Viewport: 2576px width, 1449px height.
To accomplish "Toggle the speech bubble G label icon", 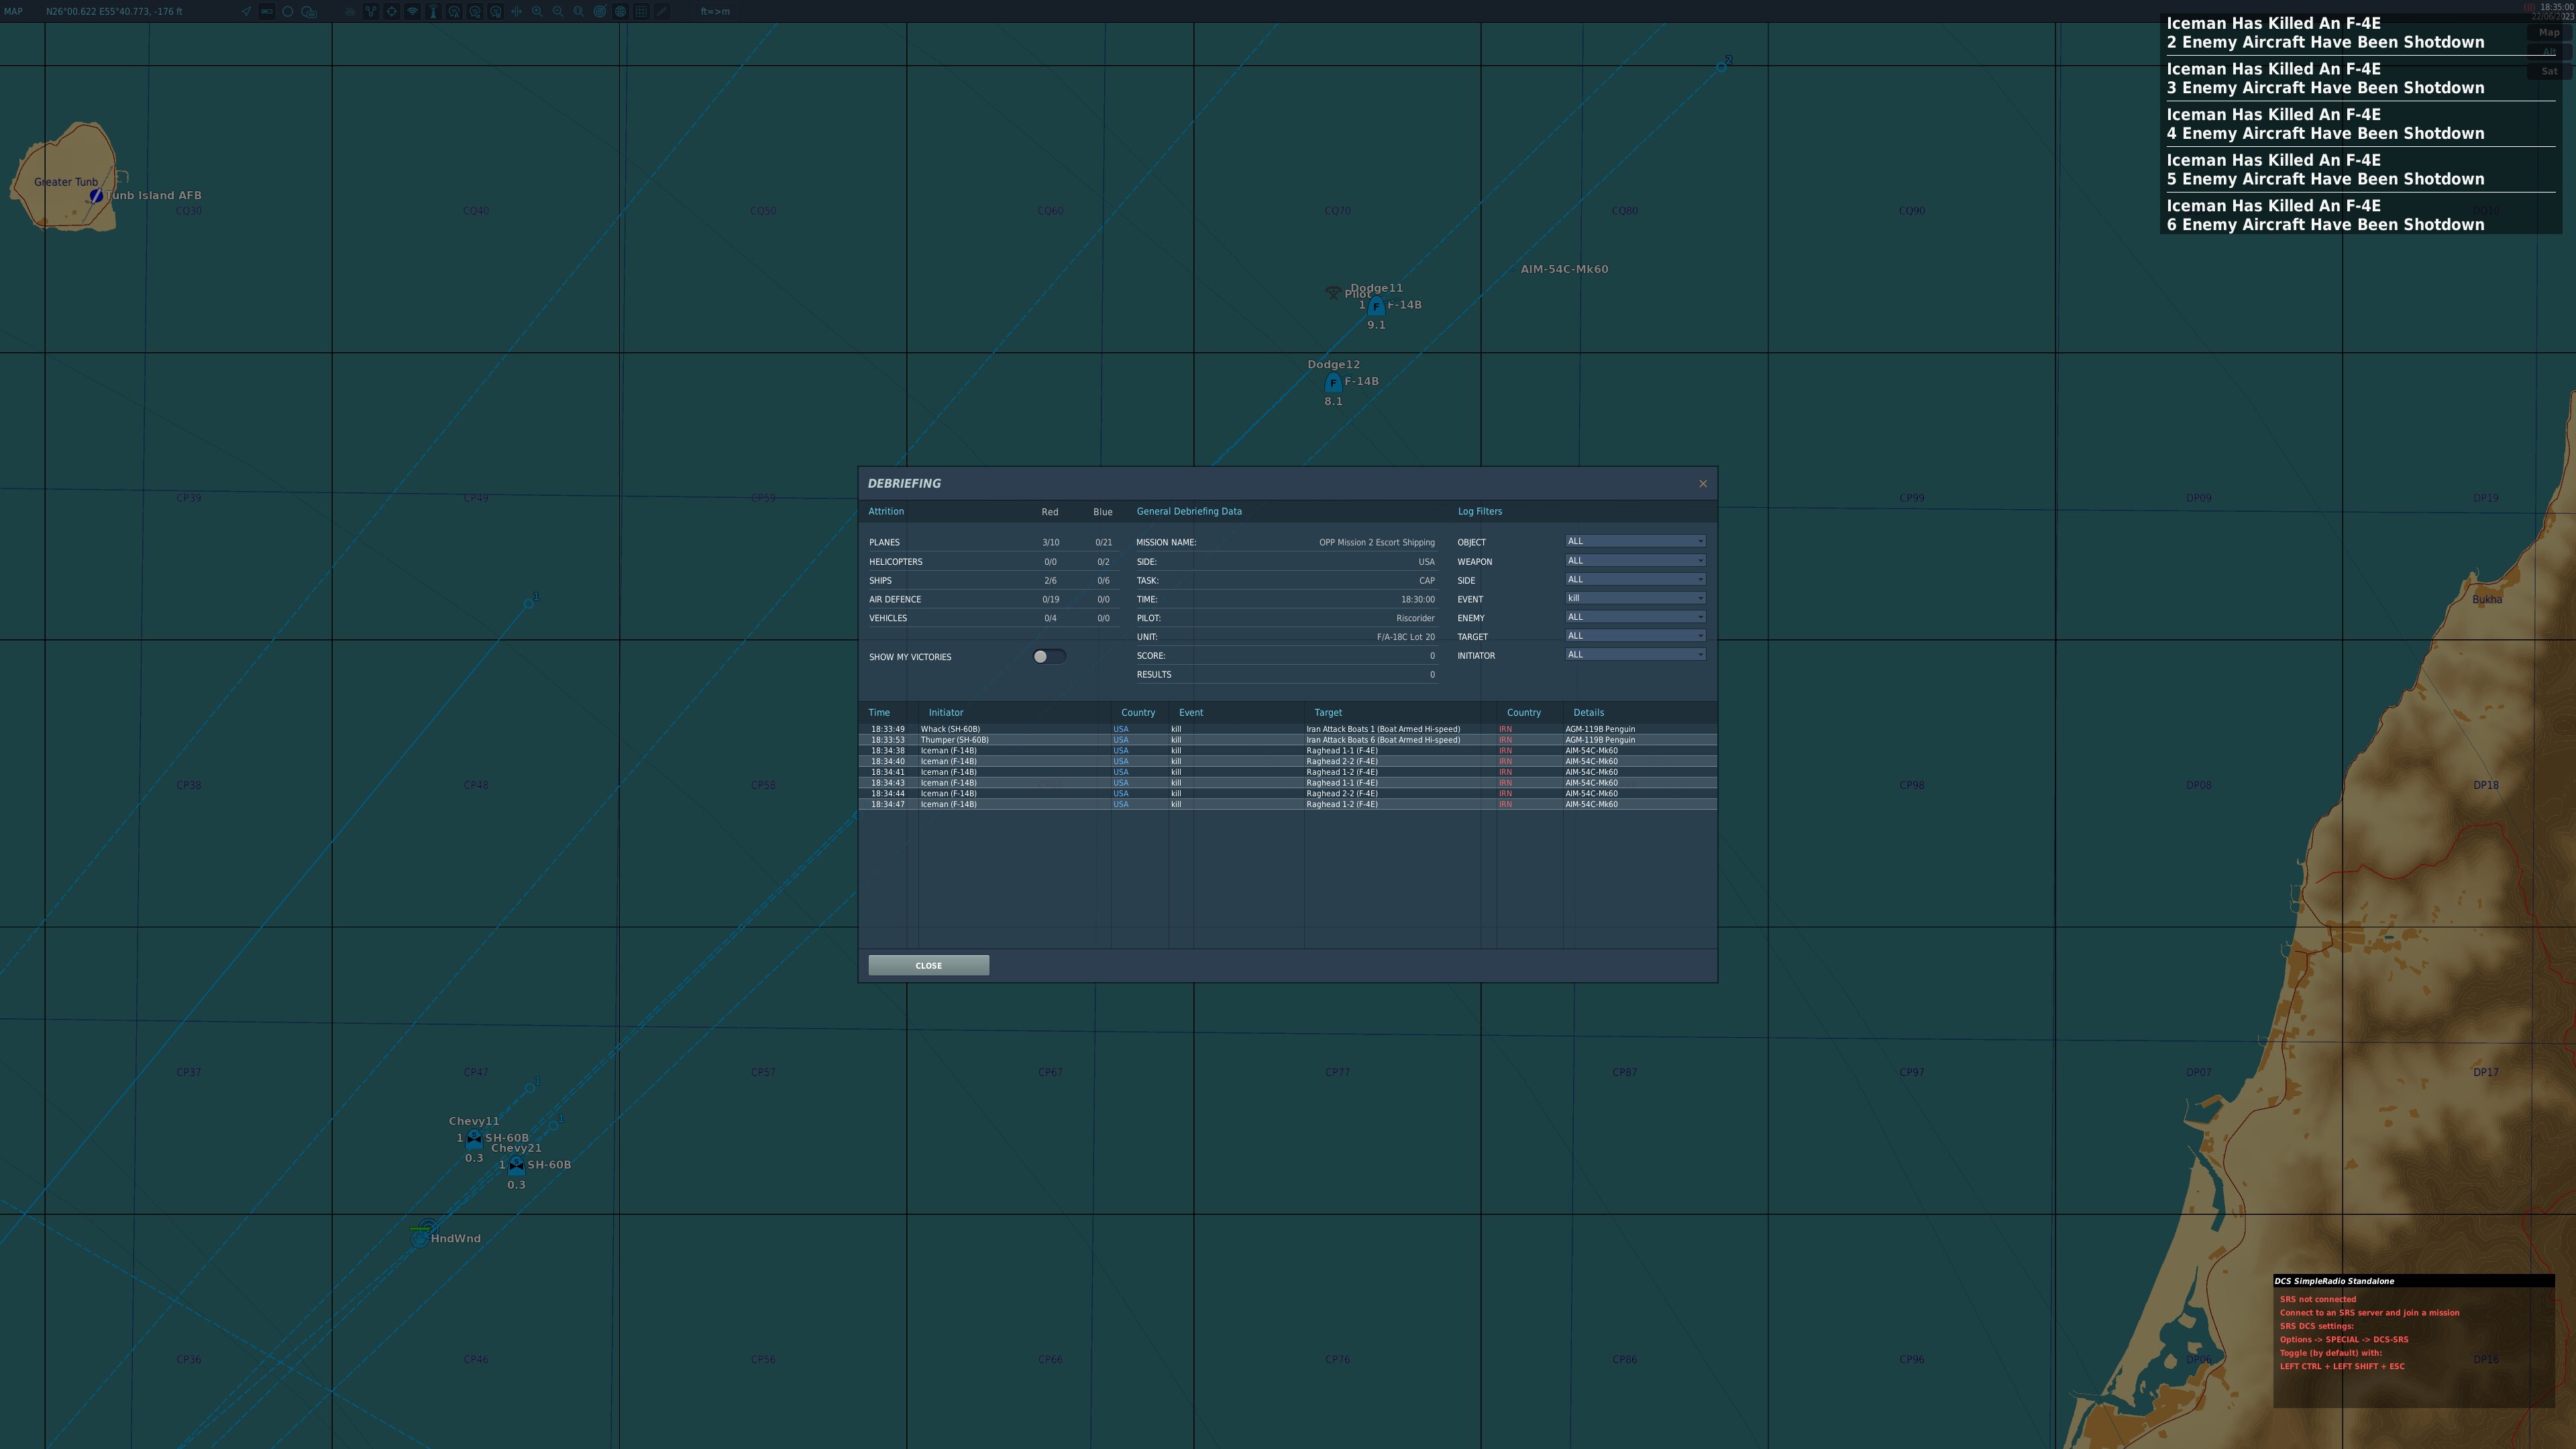I will pos(475,11).
